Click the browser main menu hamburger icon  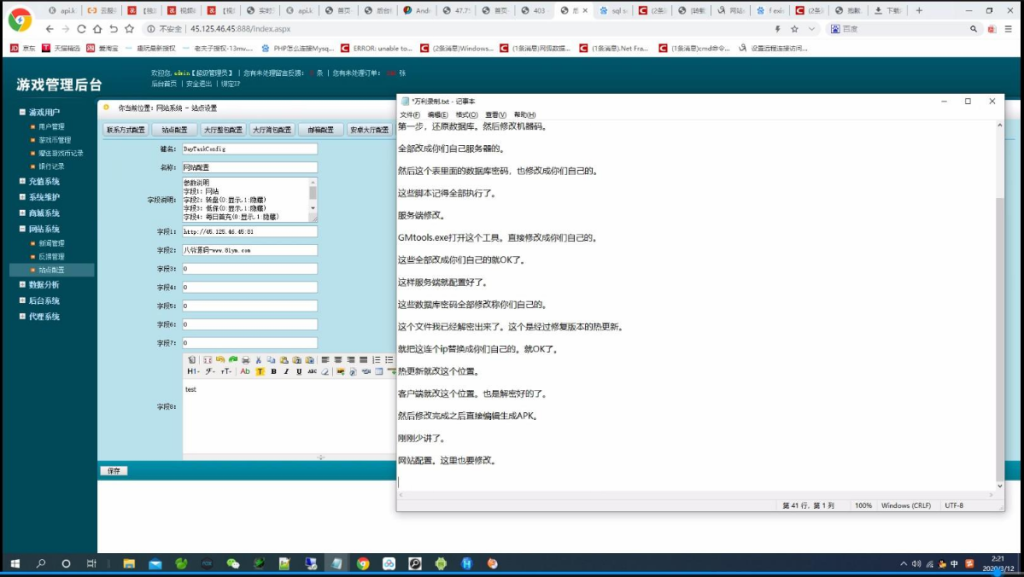tap(1008, 29)
